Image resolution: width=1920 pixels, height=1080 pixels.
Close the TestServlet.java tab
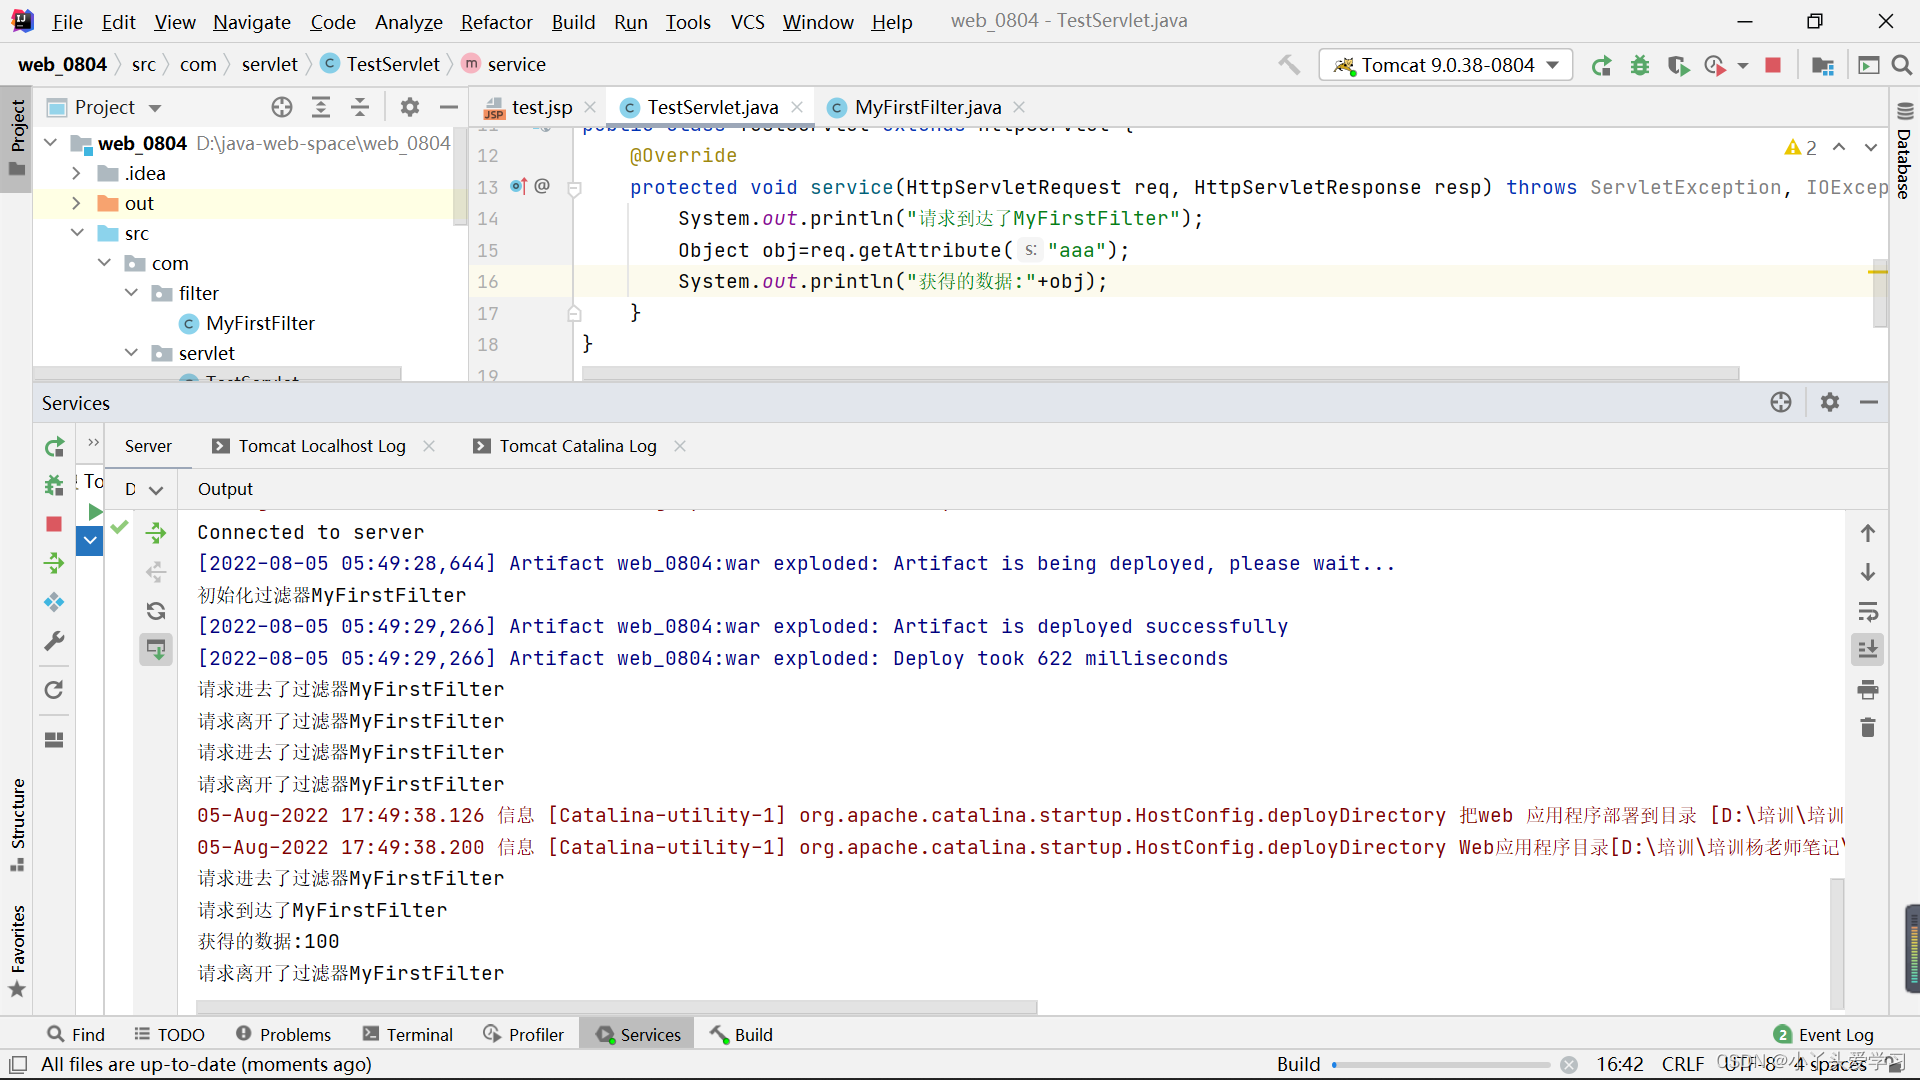[x=798, y=107]
